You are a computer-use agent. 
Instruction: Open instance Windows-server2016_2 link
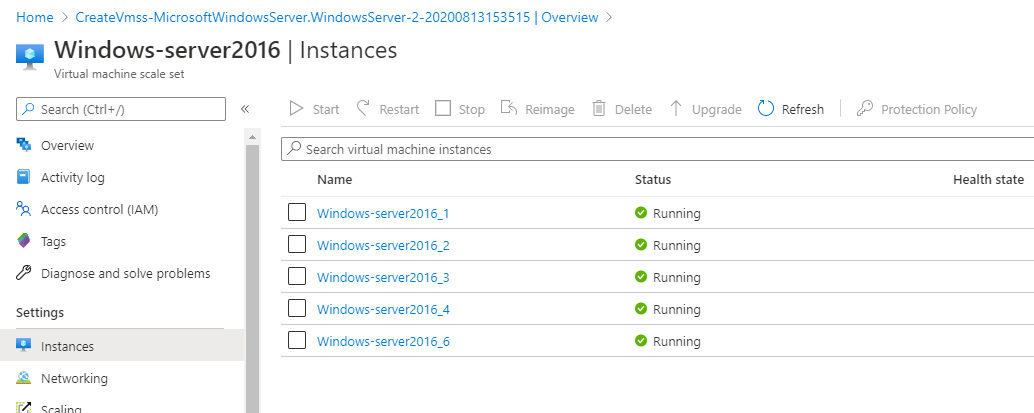[x=383, y=245]
